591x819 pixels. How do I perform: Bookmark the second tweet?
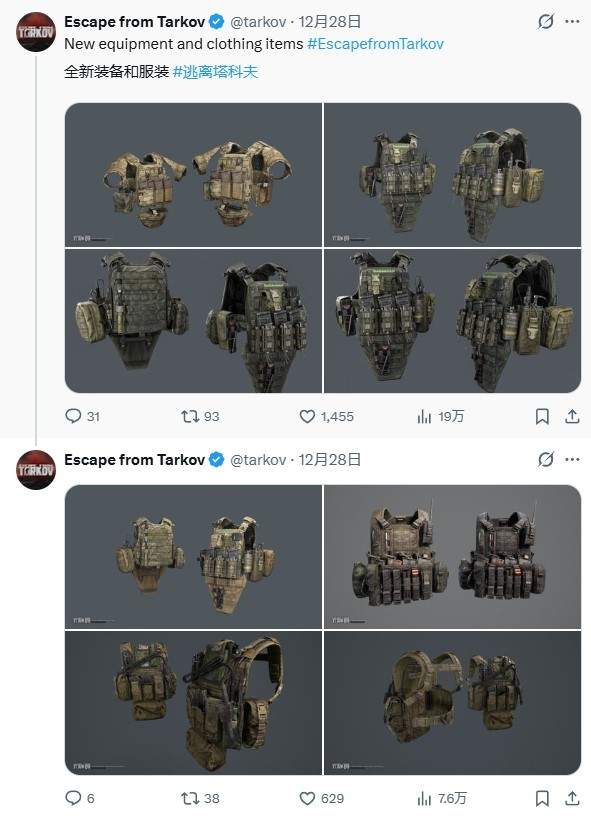click(x=542, y=798)
